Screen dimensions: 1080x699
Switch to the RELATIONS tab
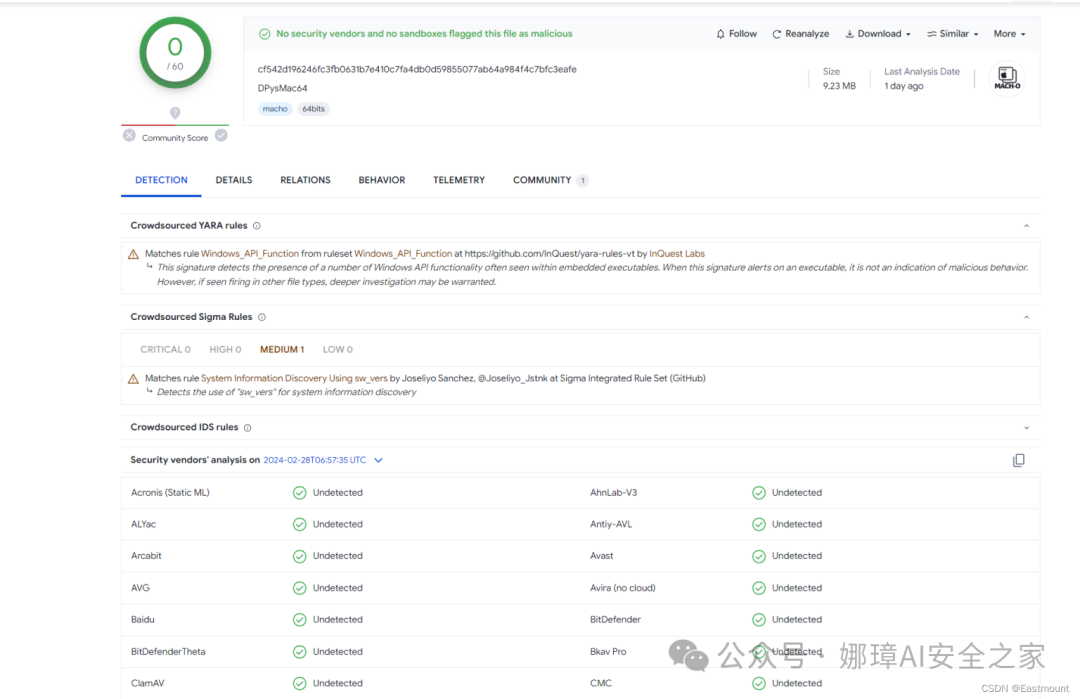(305, 180)
